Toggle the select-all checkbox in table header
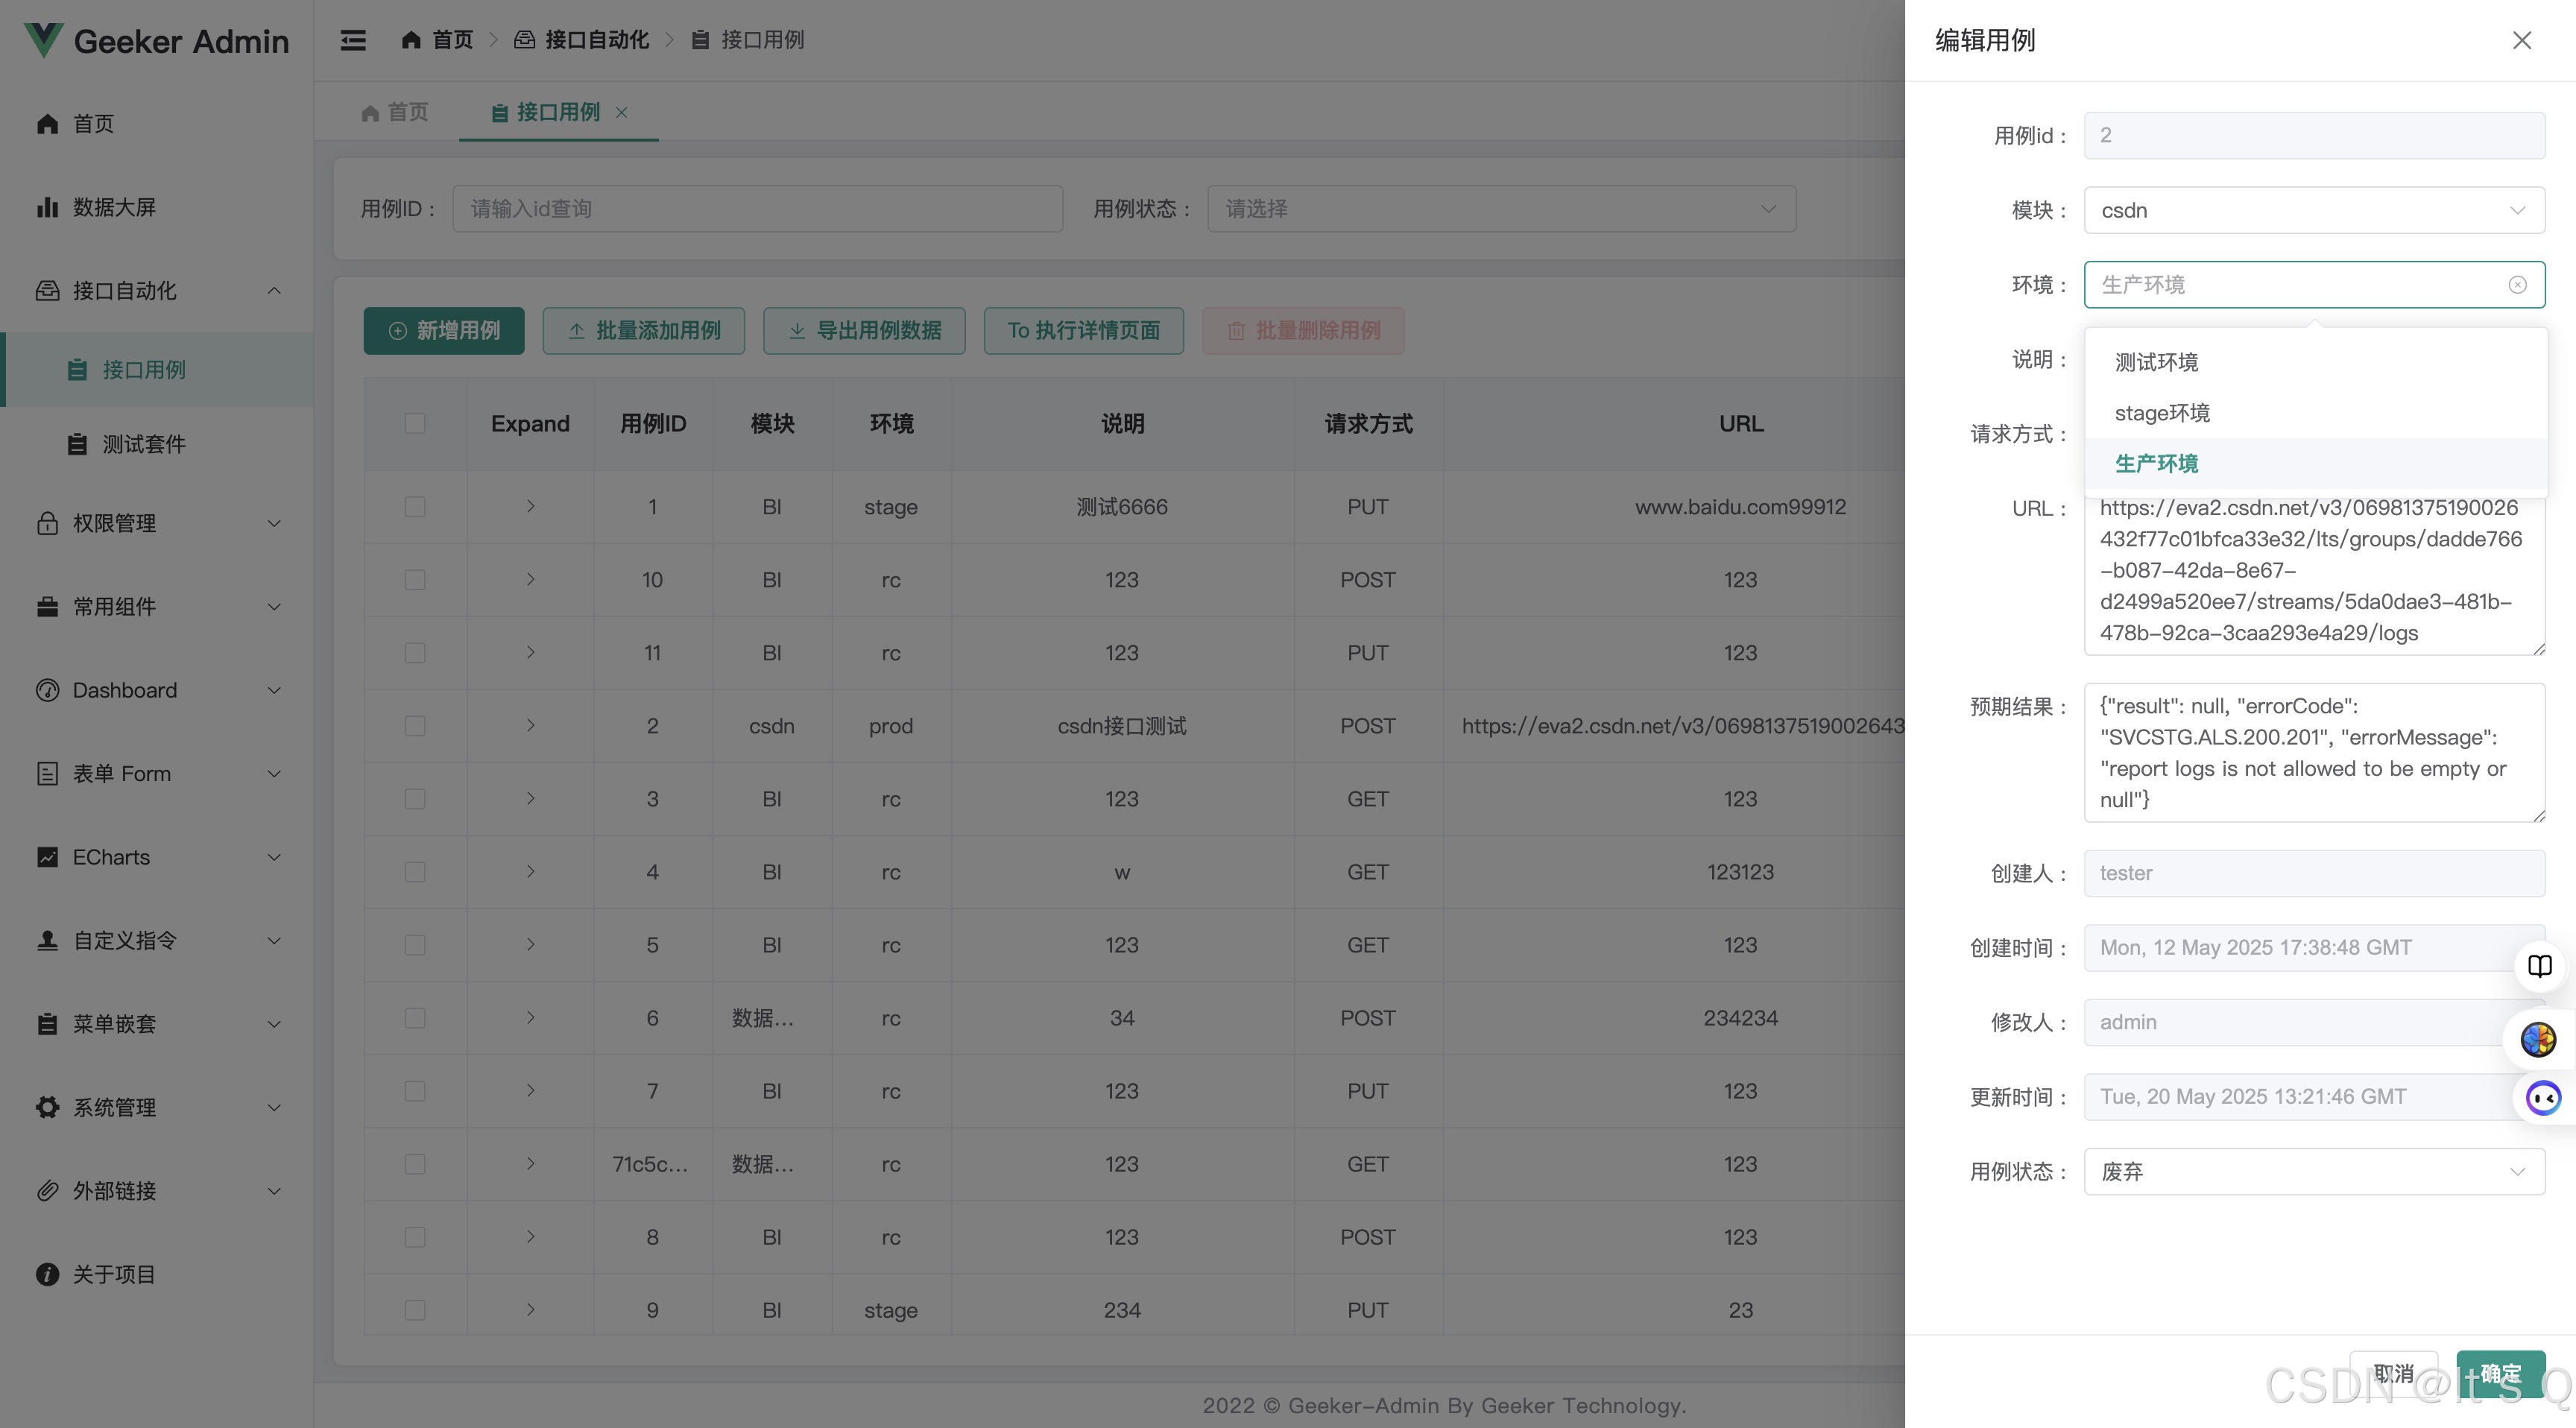The width and height of the screenshot is (2576, 1428). (x=415, y=423)
